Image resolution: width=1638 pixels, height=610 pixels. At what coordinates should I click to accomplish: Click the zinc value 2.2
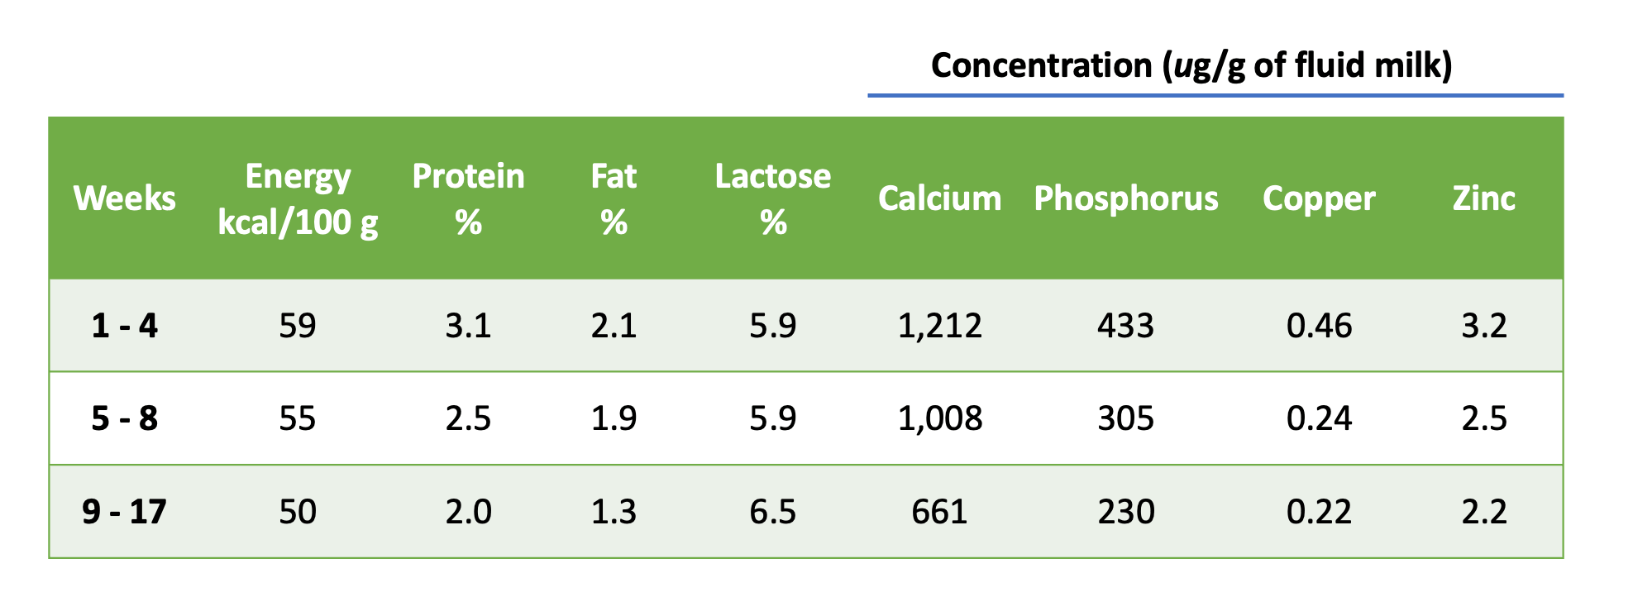1484,512
